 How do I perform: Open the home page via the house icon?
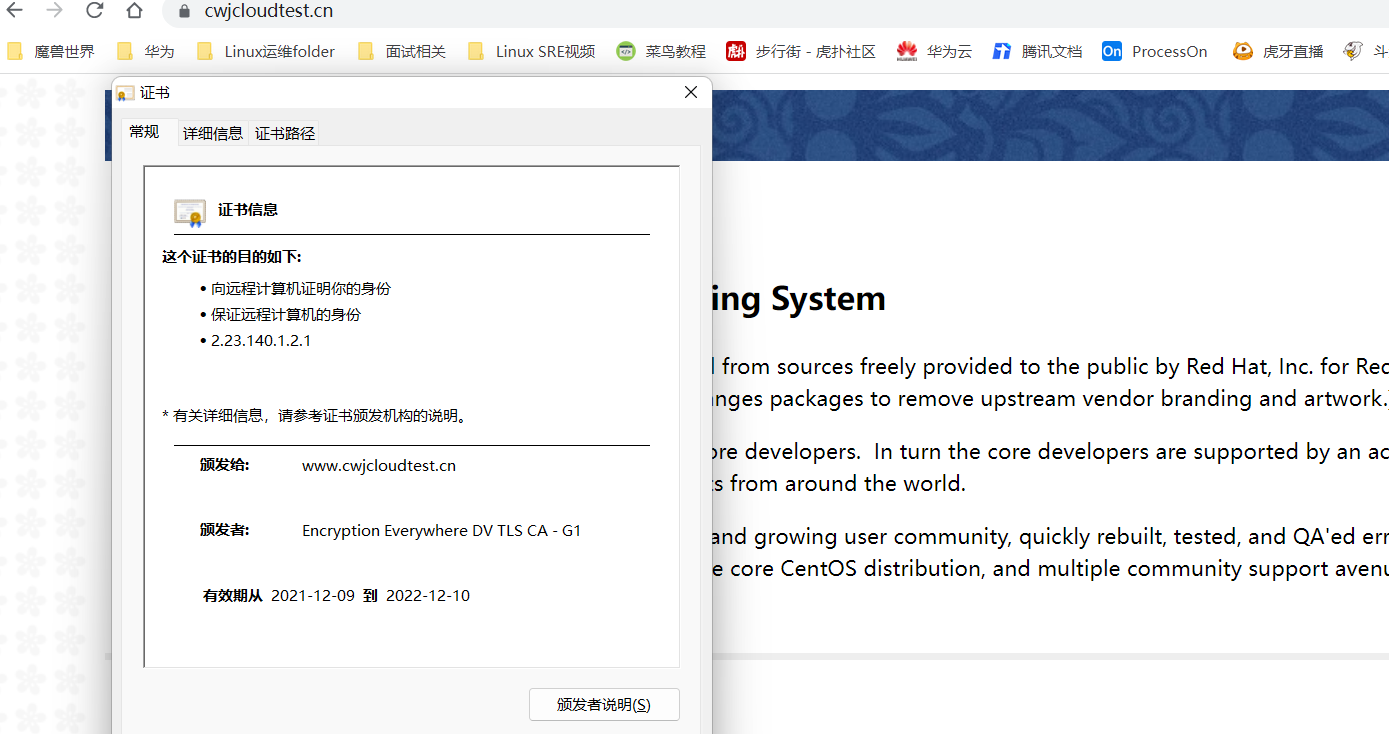[135, 11]
